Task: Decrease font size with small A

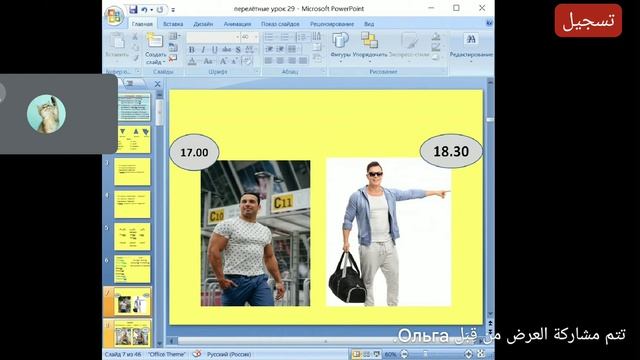Action: (234, 62)
